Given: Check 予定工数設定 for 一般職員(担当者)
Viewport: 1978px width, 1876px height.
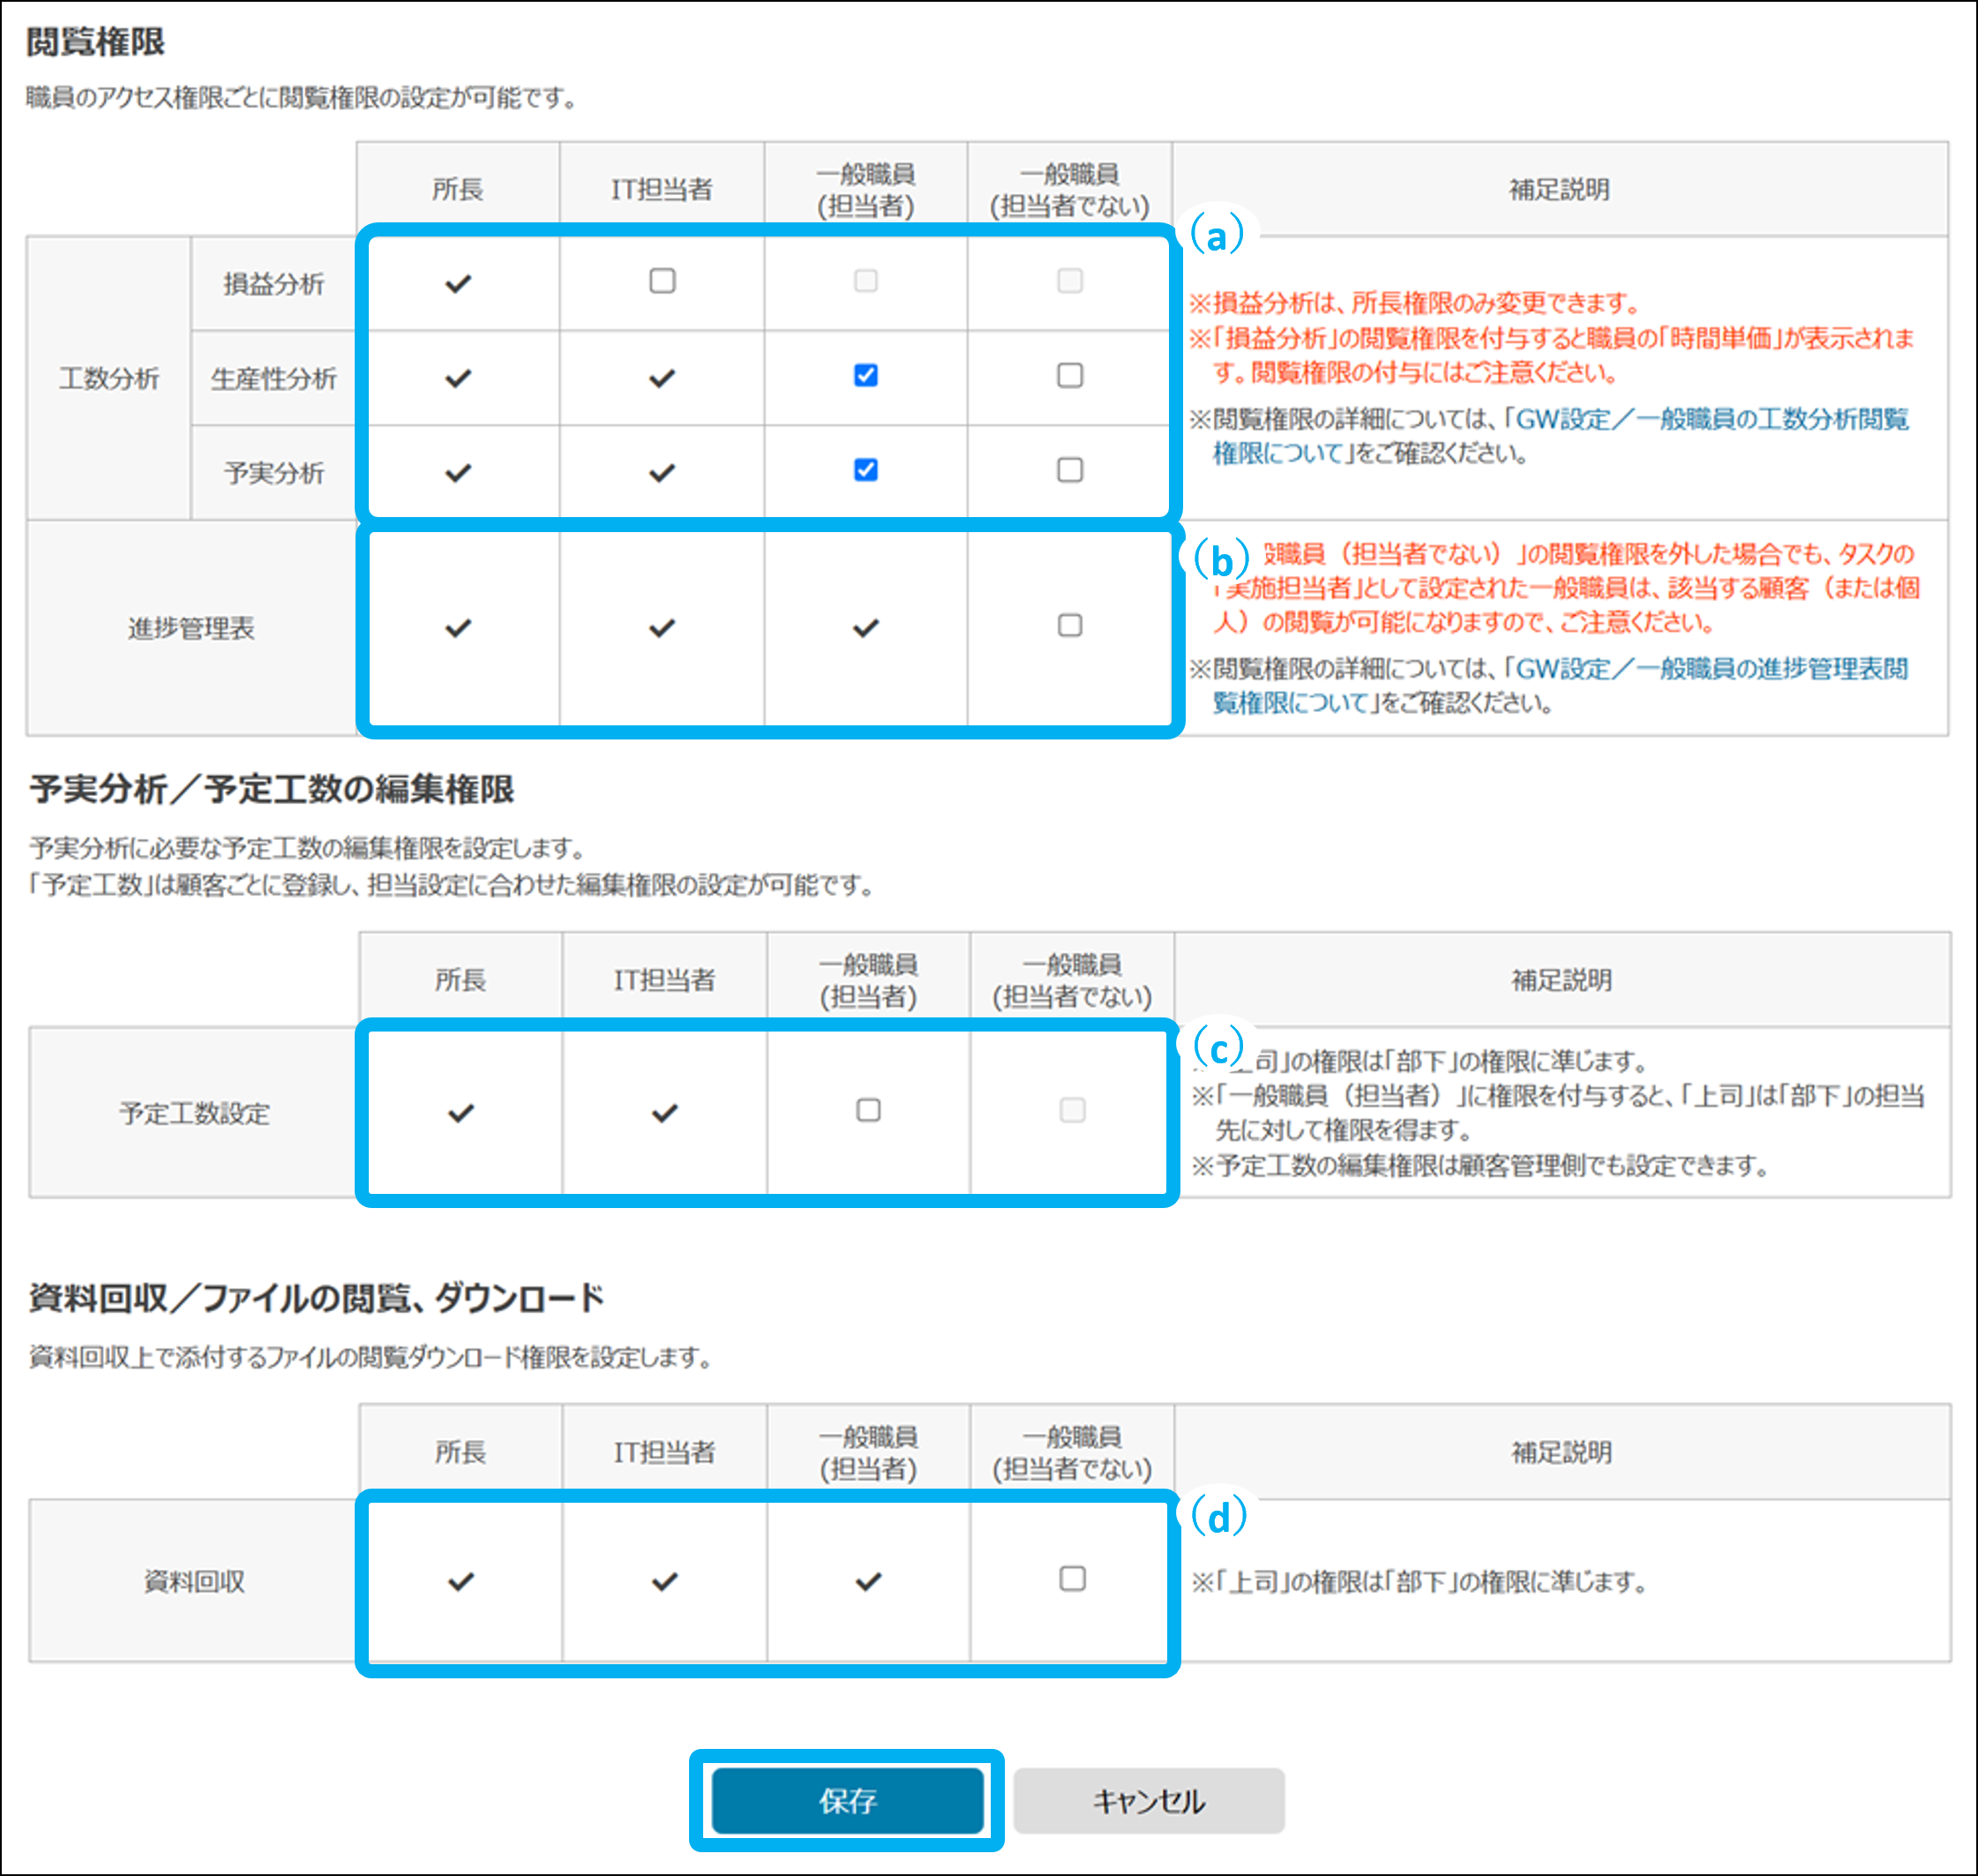Looking at the screenshot, I should (x=868, y=1110).
